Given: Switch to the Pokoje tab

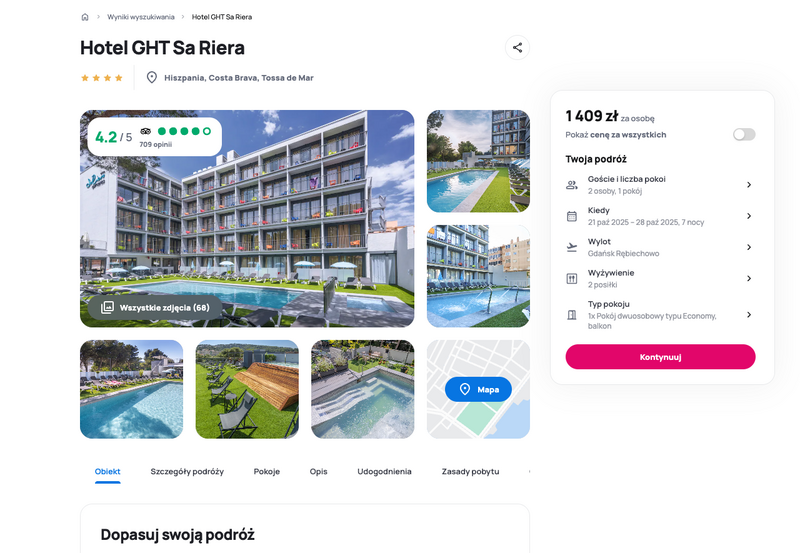Looking at the screenshot, I should coord(267,471).
